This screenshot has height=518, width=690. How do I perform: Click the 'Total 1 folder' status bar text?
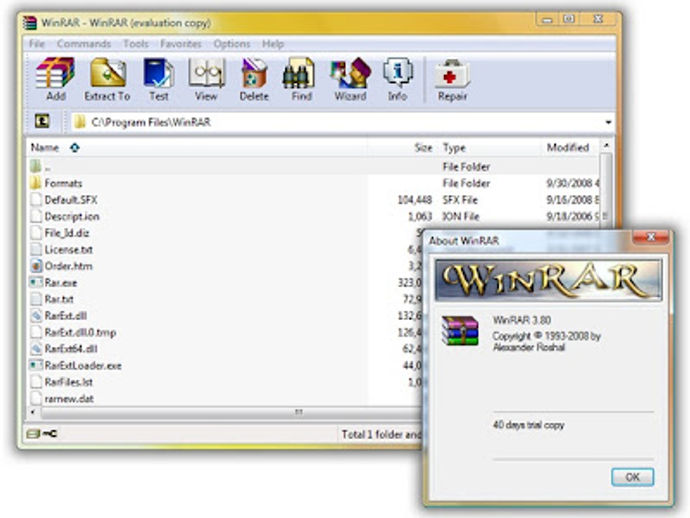[x=381, y=434]
